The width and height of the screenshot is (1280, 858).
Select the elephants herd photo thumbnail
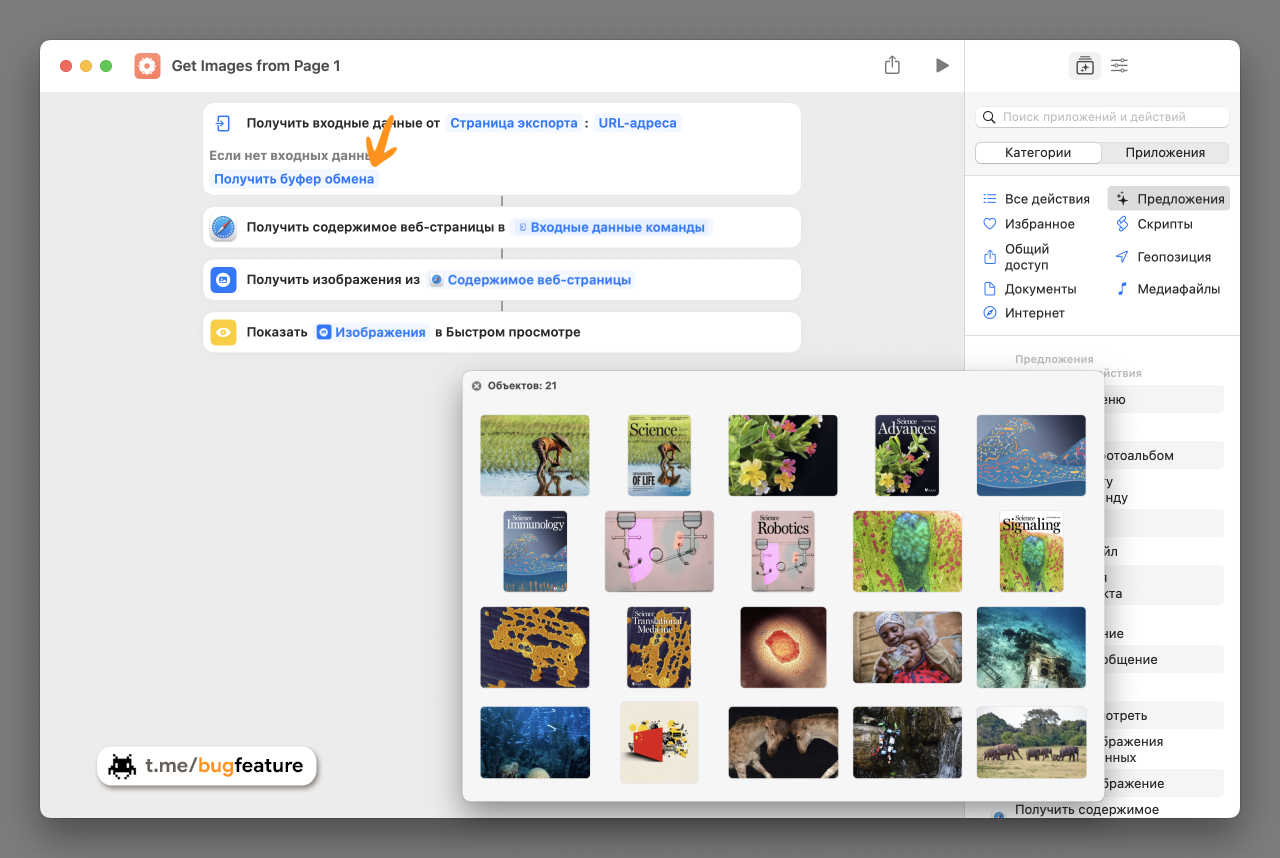click(1031, 742)
